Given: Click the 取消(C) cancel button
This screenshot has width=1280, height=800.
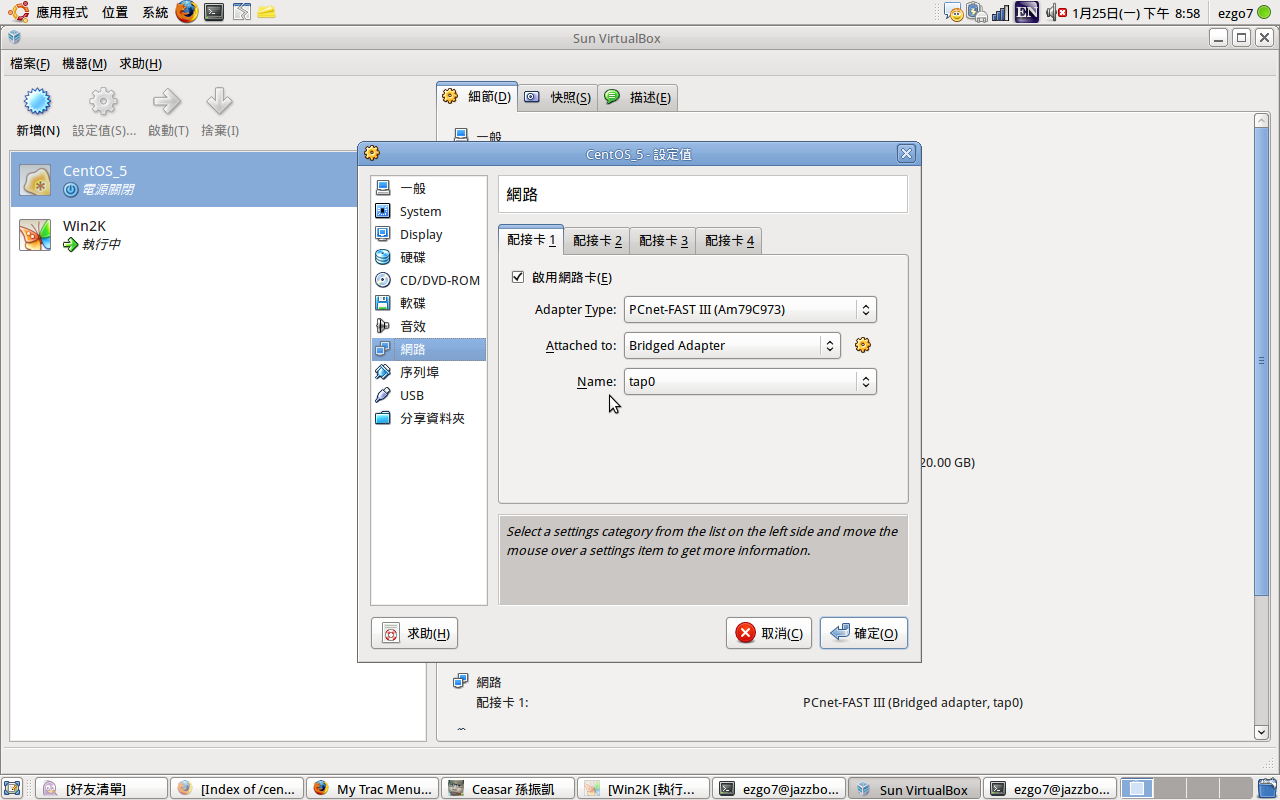Looking at the screenshot, I should [769, 633].
